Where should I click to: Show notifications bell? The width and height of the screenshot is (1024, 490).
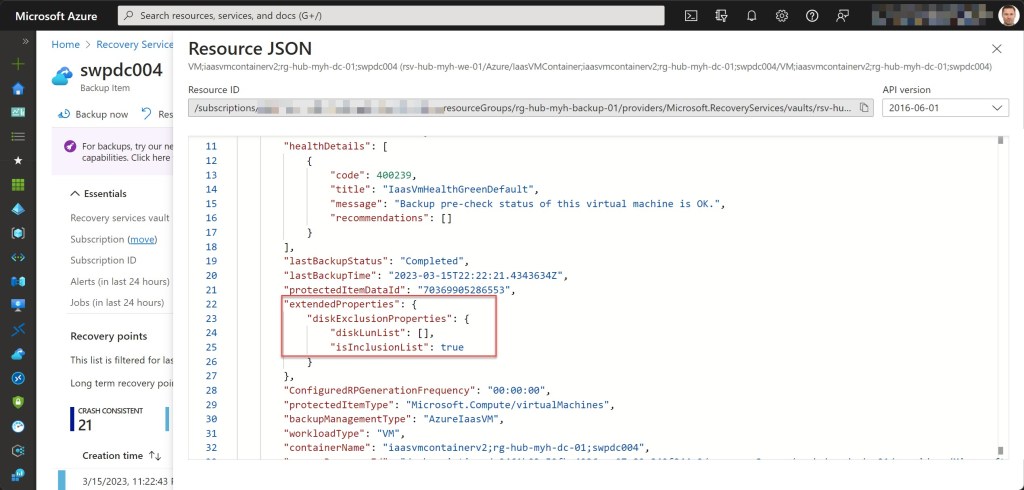pyautogui.click(x=751, y=16)
